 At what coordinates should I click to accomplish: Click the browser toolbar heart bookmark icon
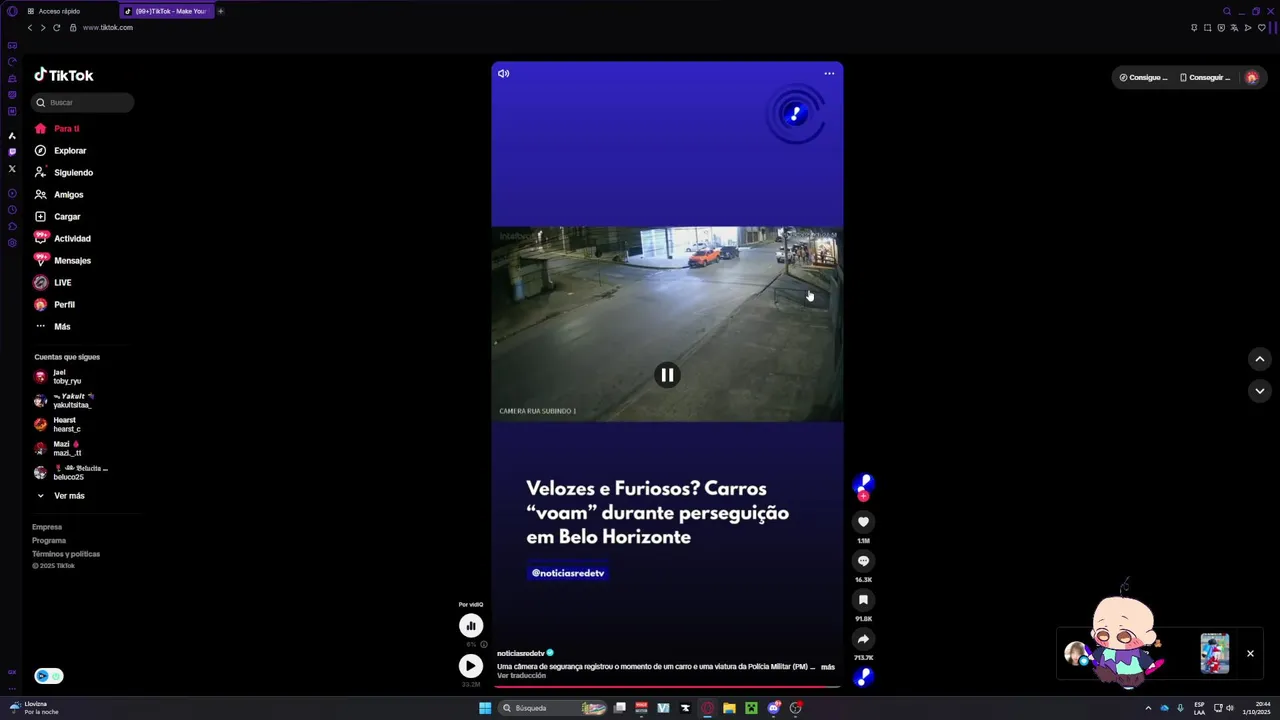(1262, 28)
